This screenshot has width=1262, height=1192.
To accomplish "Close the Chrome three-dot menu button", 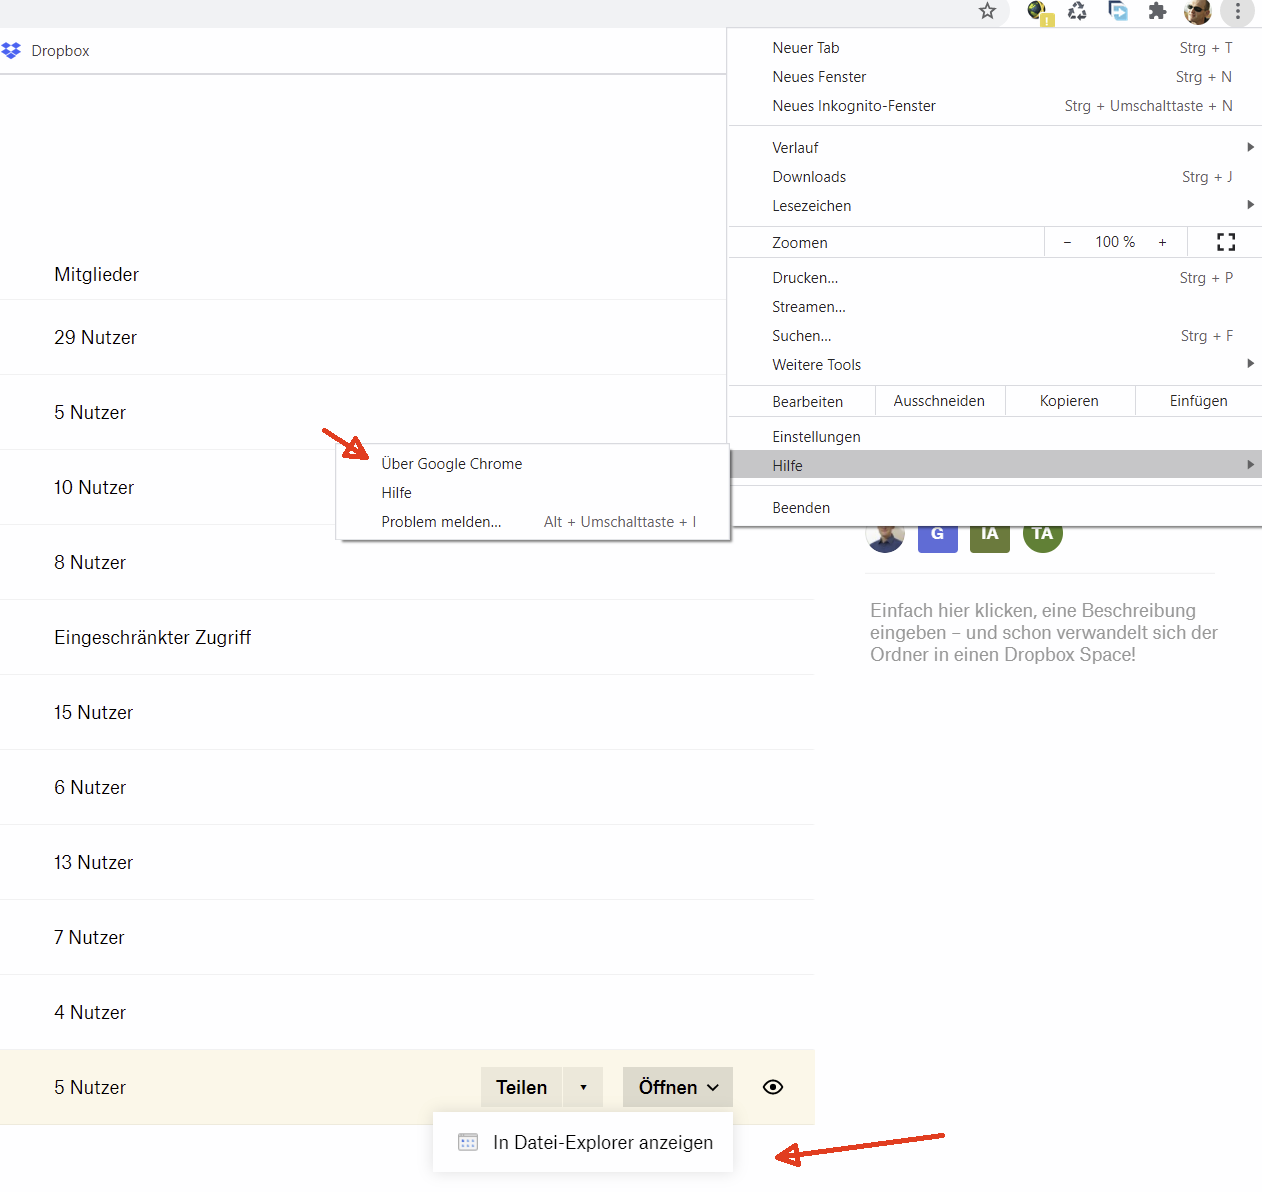I will [1237, 12].
